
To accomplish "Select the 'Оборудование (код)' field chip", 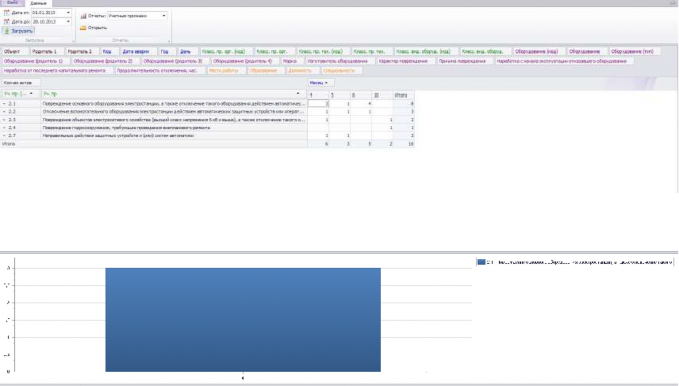I will tap(539, 52).
